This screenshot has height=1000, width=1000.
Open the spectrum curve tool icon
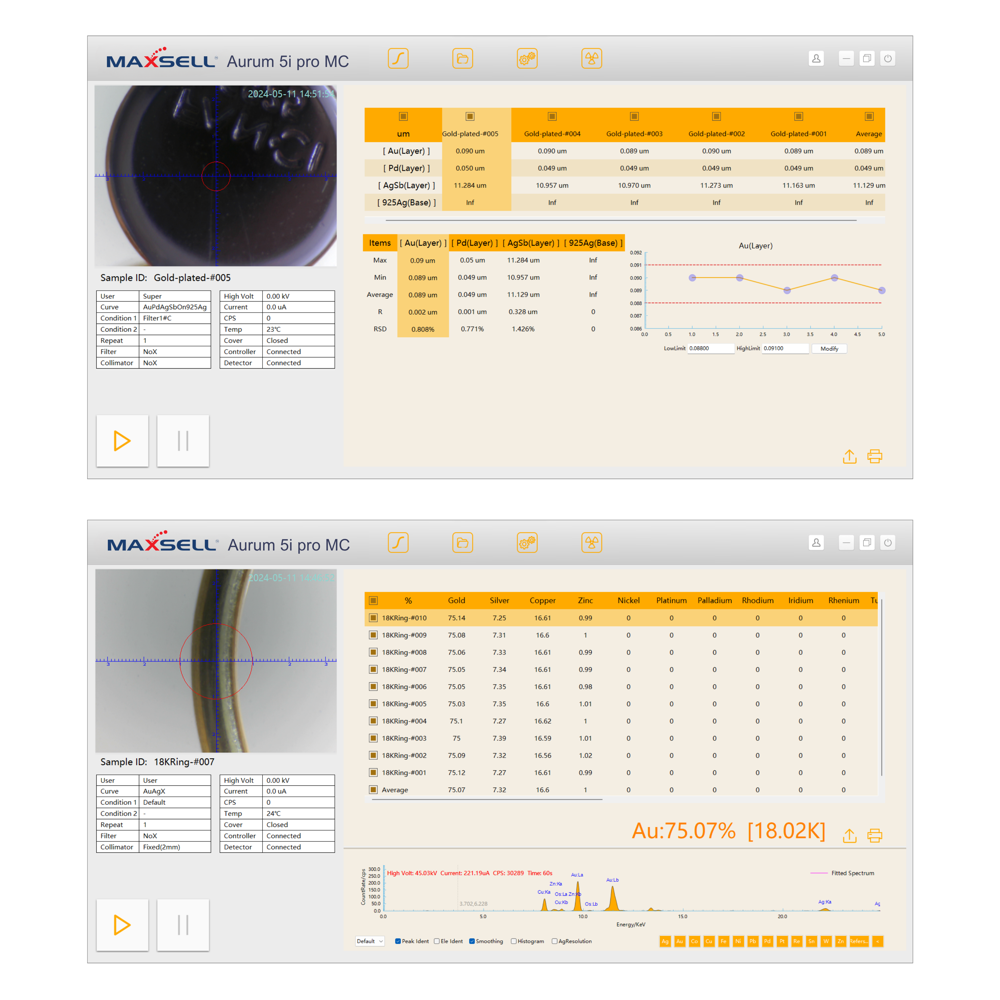(x=398, y=58)
